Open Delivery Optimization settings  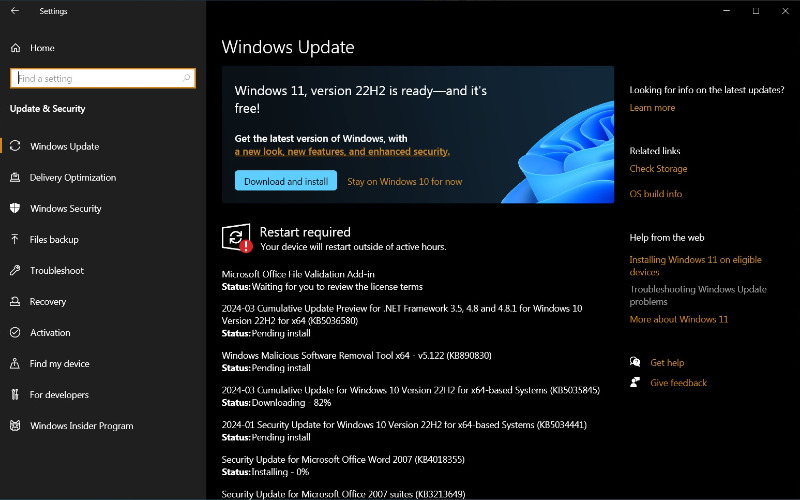[73, 178]
